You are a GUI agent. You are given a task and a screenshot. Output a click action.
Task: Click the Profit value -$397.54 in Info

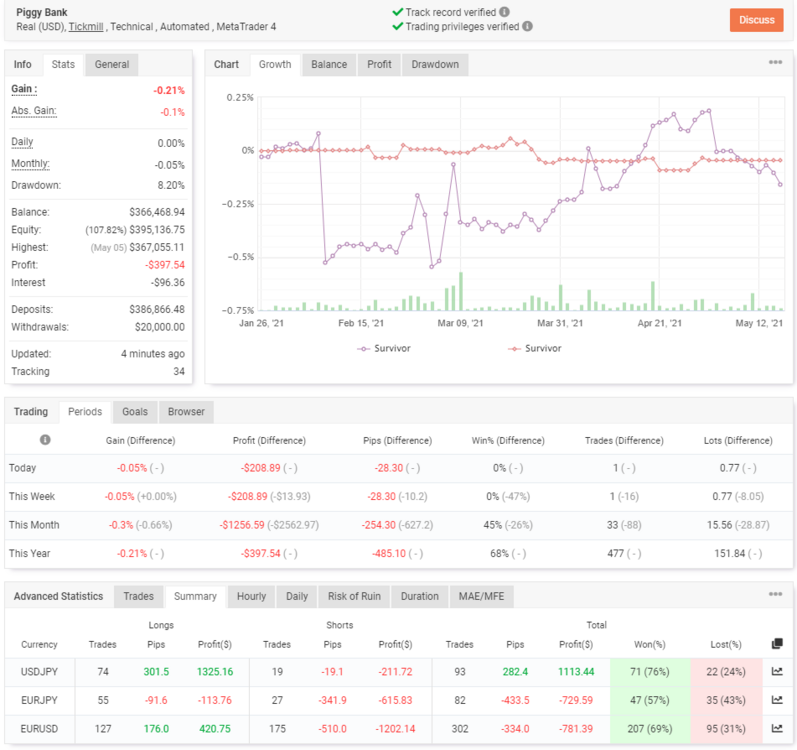point(165,265)
